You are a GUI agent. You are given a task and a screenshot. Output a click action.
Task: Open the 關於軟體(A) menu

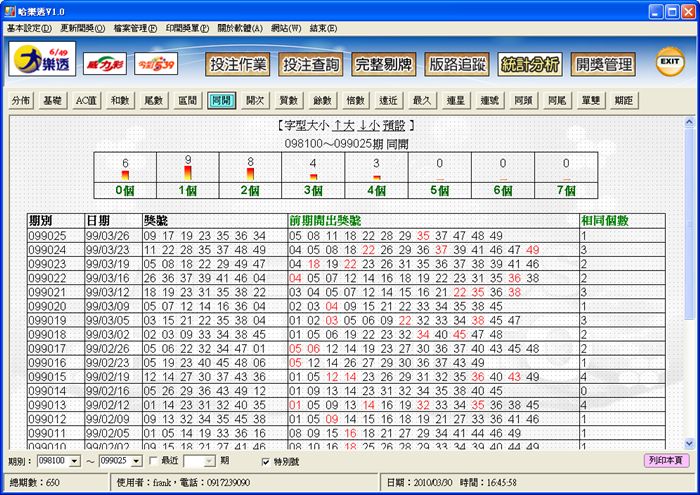(240, 28)
